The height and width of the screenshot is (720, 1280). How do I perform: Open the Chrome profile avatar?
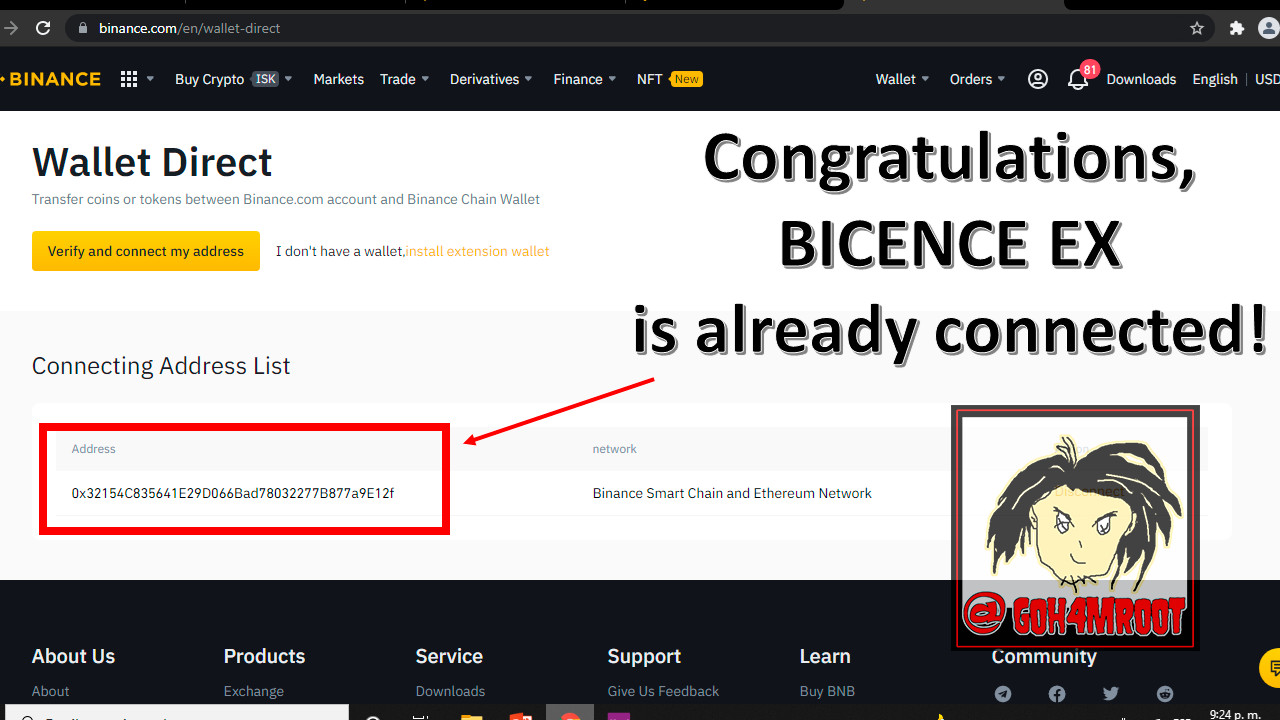(x=1271, y=28)
